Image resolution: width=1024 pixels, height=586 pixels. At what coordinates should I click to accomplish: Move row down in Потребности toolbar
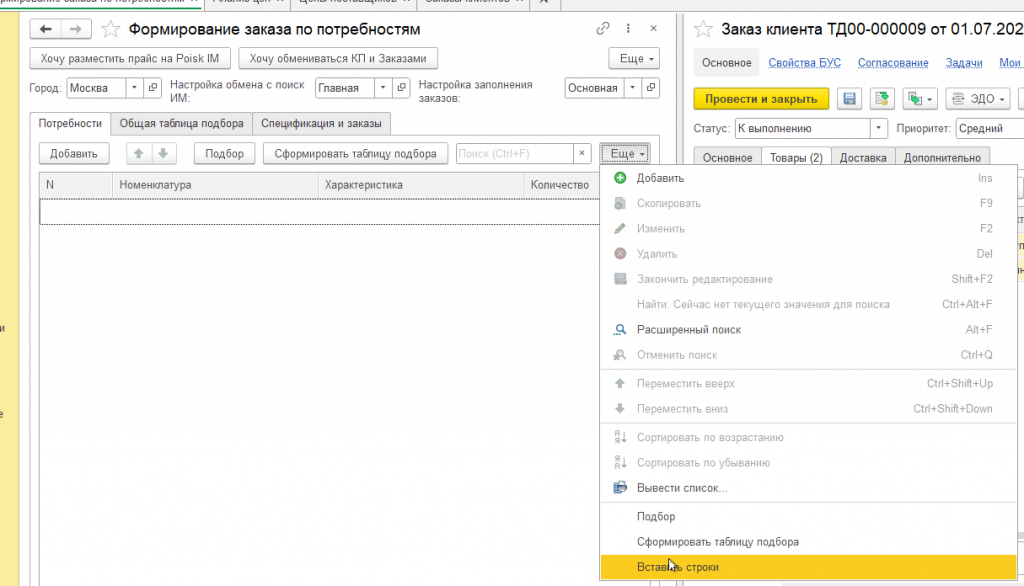(163, 154)
